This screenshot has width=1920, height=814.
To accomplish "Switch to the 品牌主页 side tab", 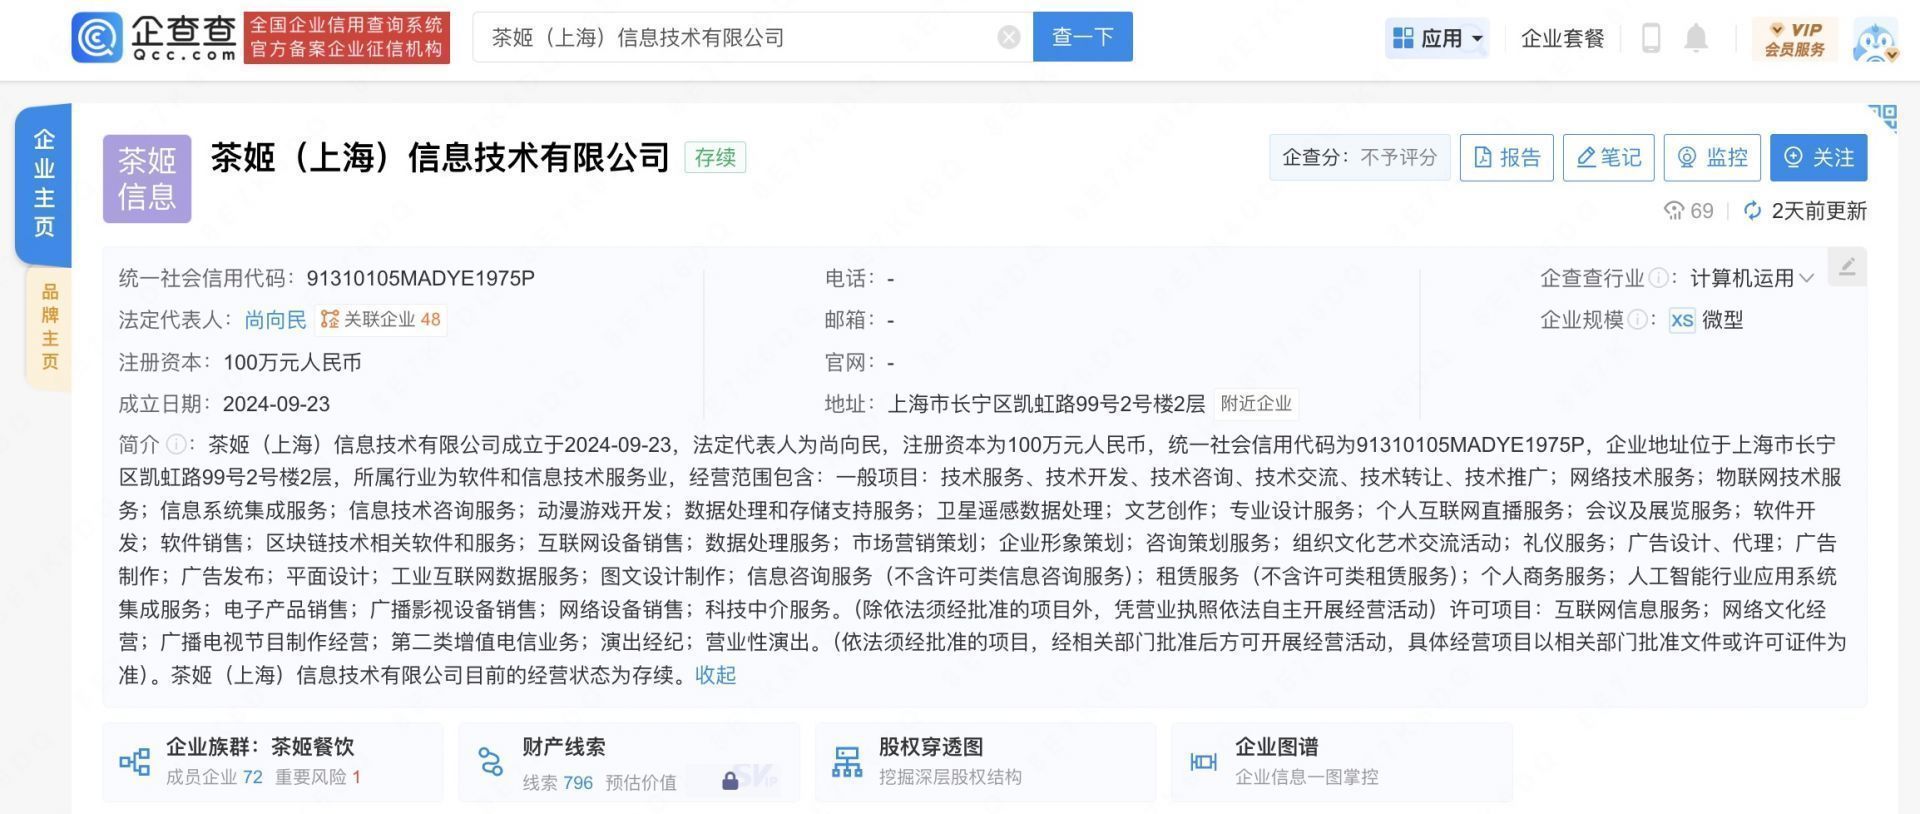I will [49, 326].
